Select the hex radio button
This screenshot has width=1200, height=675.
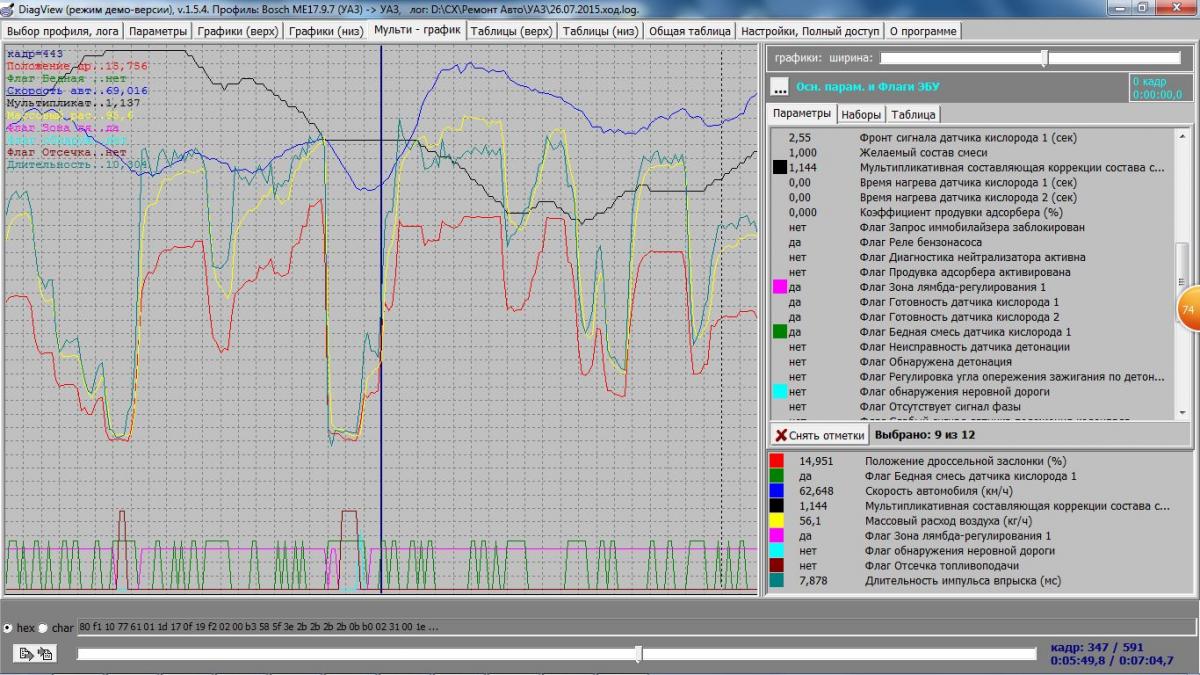pyautogui.click(x=8, y=628)
